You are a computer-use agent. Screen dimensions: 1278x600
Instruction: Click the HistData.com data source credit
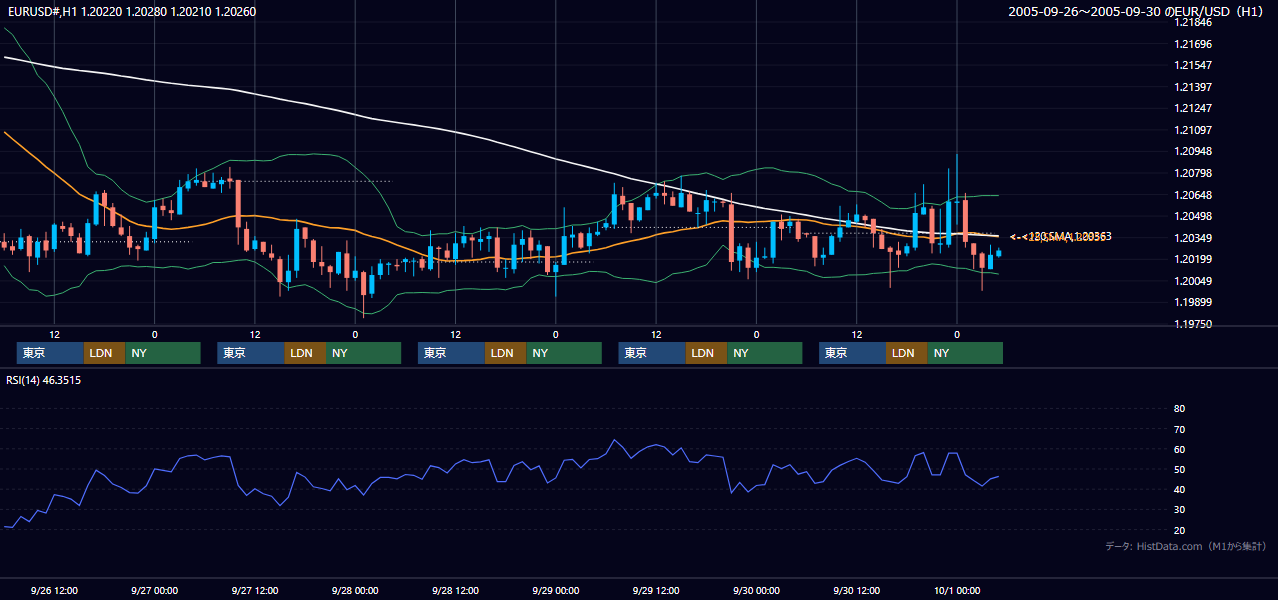point(1186,546)
